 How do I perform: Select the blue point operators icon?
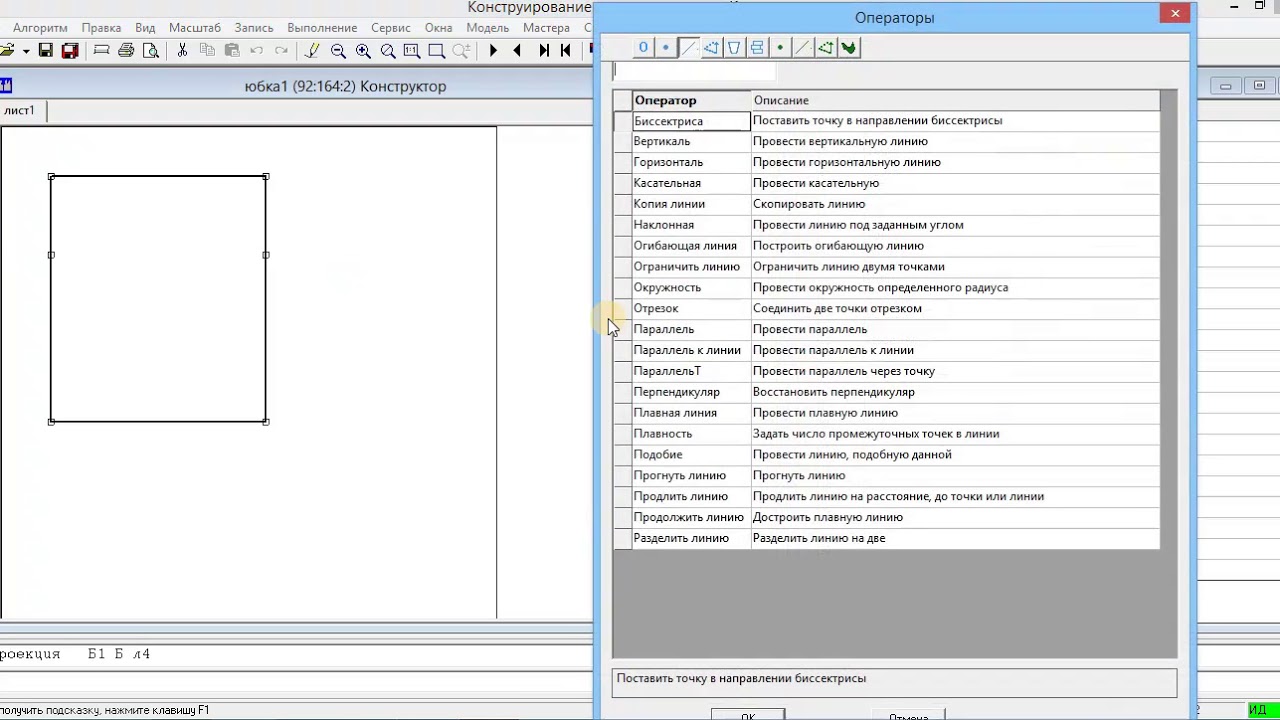(665, 47)
